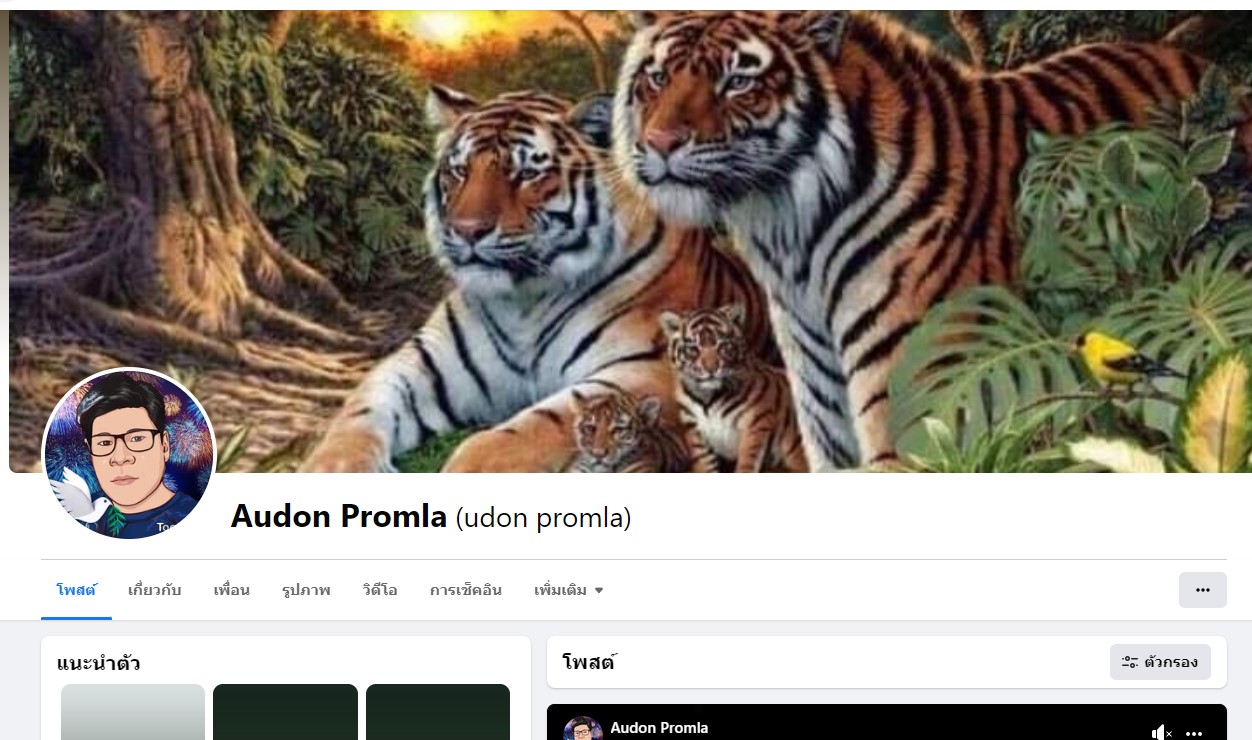Click the ตัวกรอง filter button
Image resolution: width=1252 pixels, height=740 pixels.
[x=1160, y=662]
